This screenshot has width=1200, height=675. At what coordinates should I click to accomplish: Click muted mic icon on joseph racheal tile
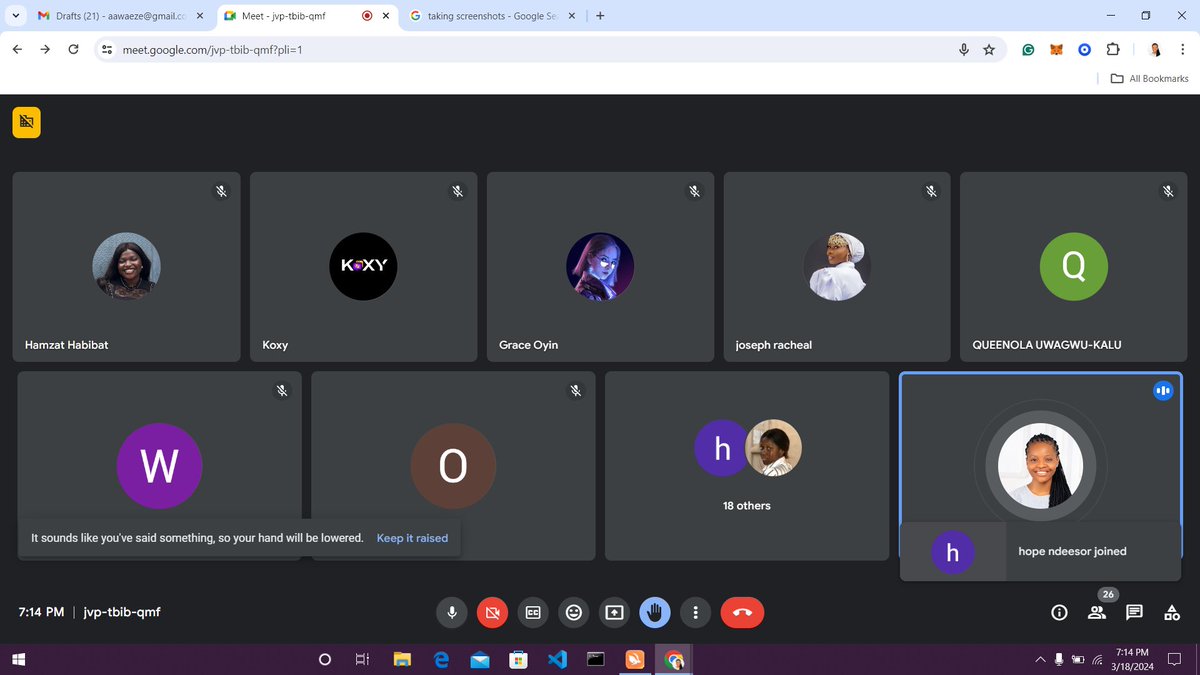pos(931,191)
